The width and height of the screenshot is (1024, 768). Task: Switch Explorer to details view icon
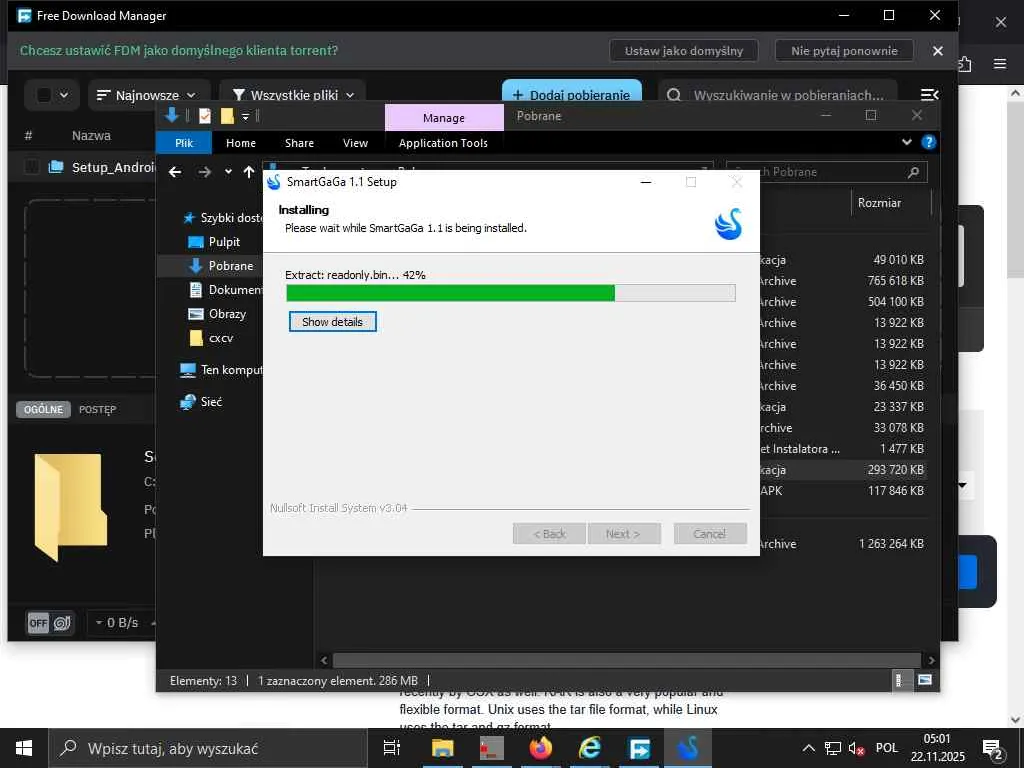(x=899, y=680)
